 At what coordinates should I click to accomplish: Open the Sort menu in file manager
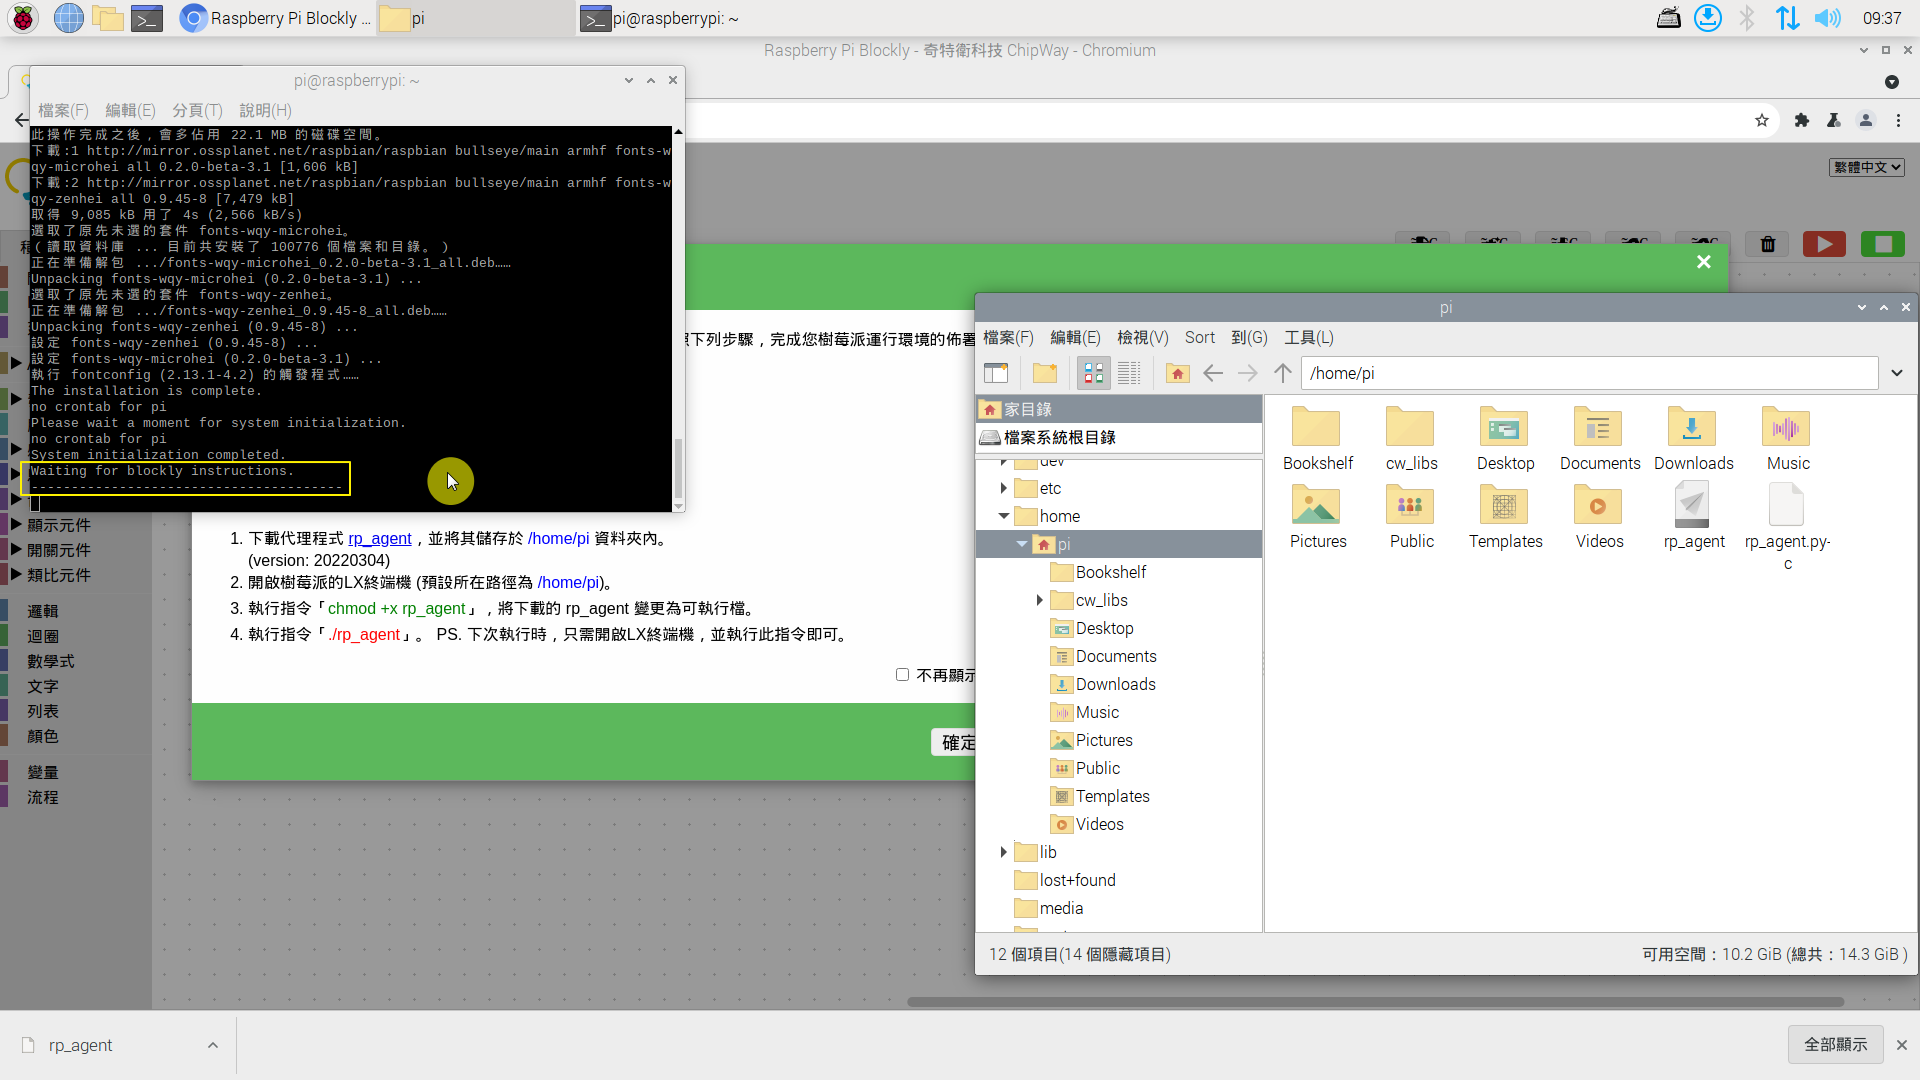pyautogui.click(x=1199, y=338)
